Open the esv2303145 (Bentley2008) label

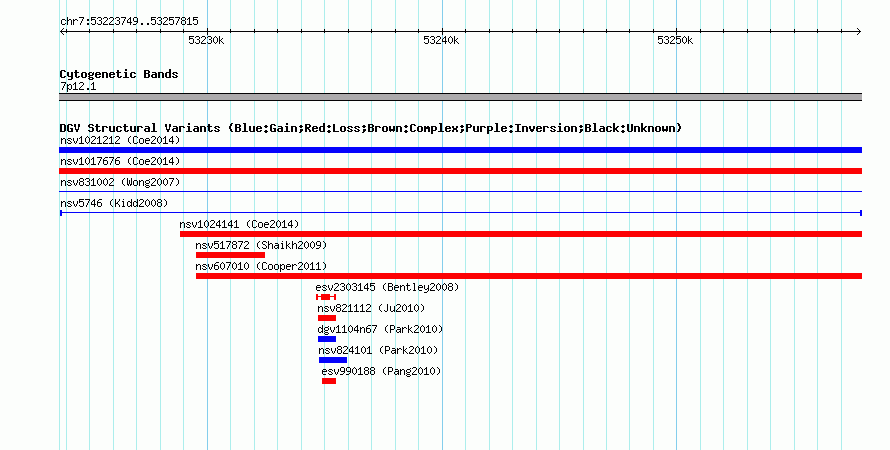click(387, 287)
